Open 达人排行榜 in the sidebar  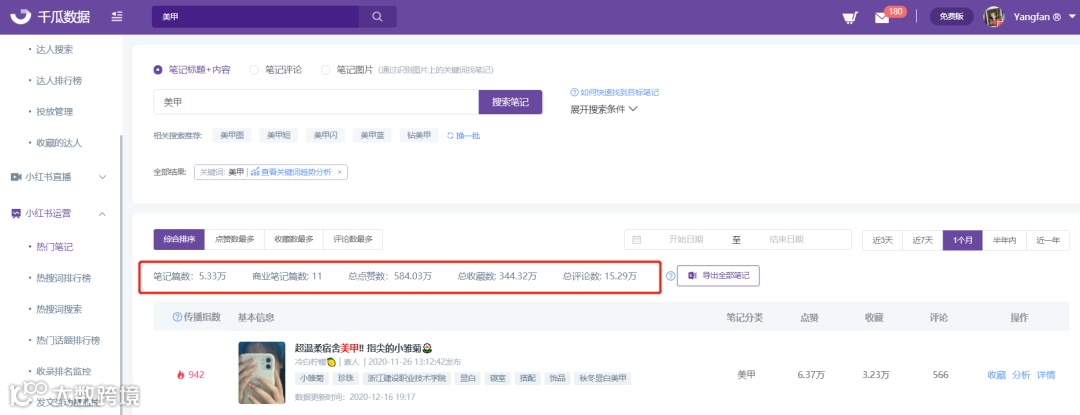(59, 81)
